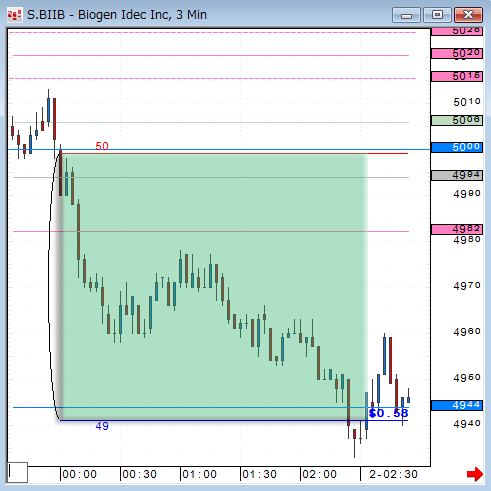Click the chart application icon in title bar
This screenshot has width=491, height=491.
point(14,15)
